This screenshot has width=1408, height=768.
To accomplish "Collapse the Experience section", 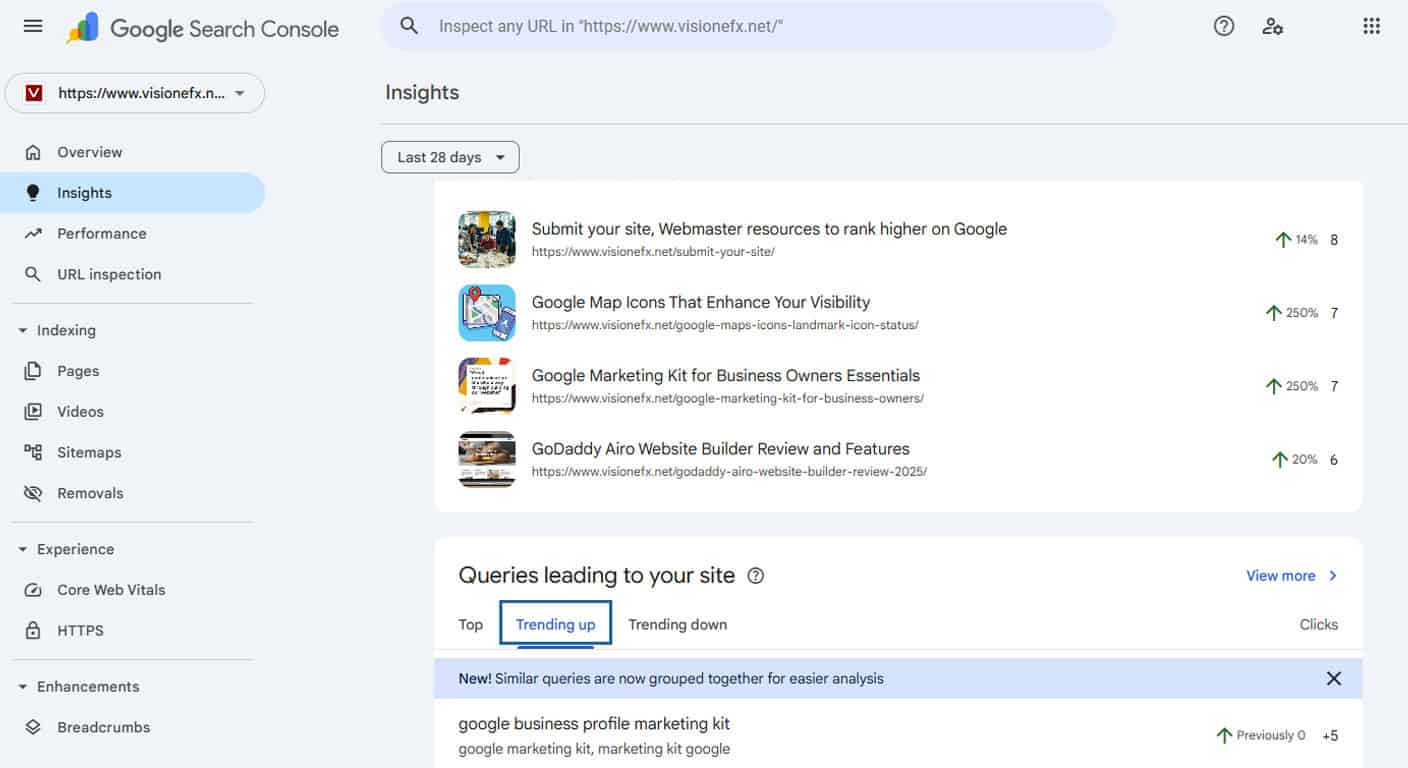I will pos(22,549).
